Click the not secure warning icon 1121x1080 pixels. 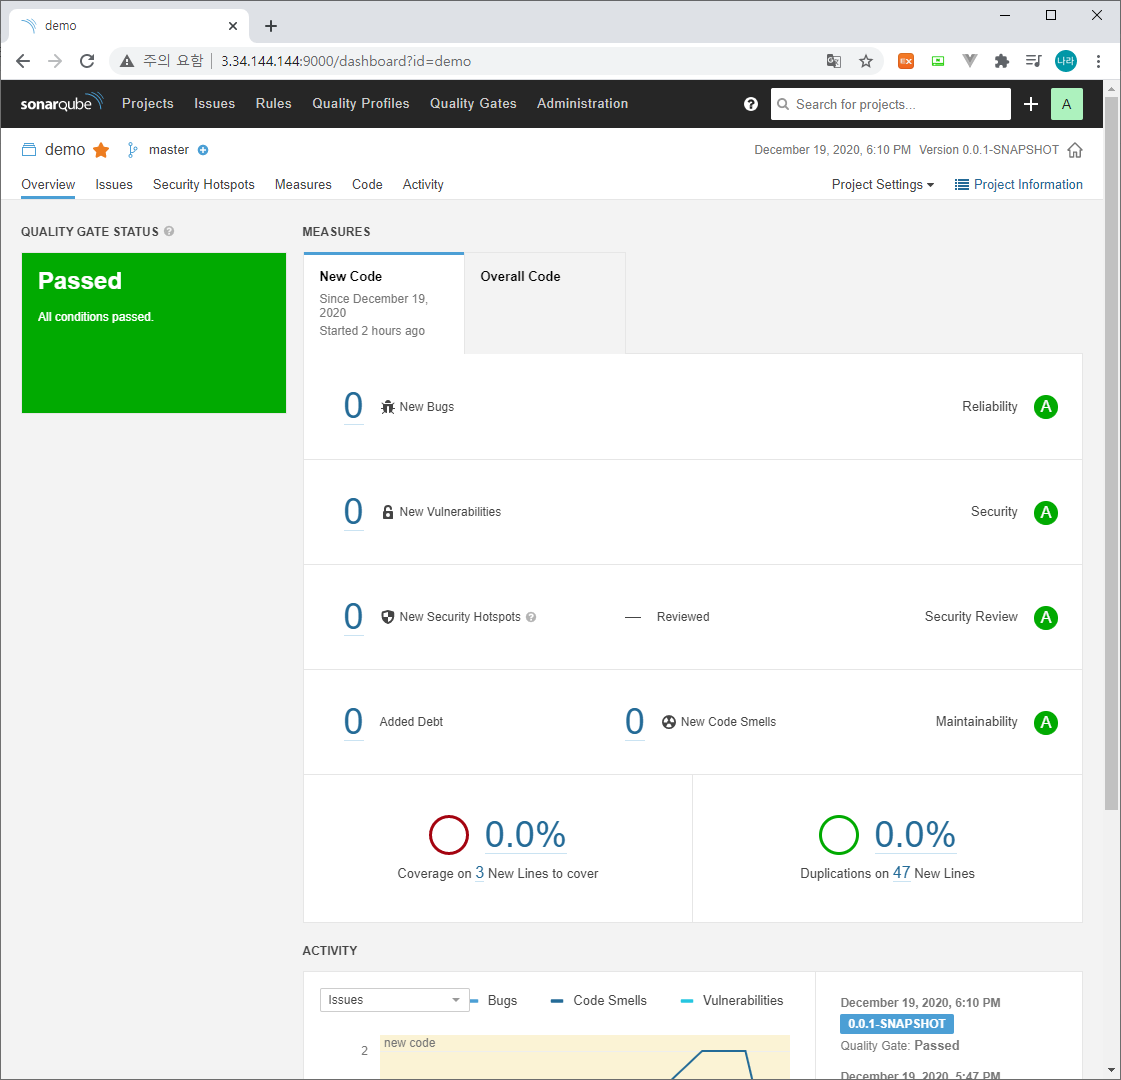pos(127,61)
